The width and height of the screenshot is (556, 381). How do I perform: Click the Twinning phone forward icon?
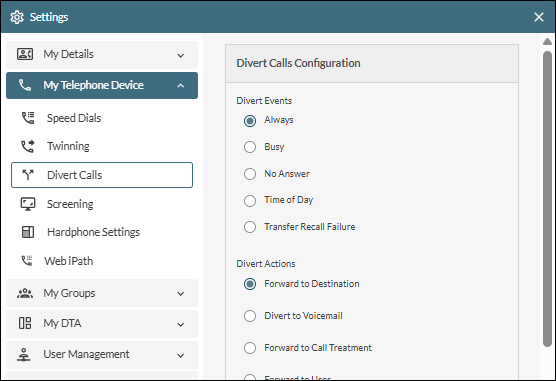28,146
